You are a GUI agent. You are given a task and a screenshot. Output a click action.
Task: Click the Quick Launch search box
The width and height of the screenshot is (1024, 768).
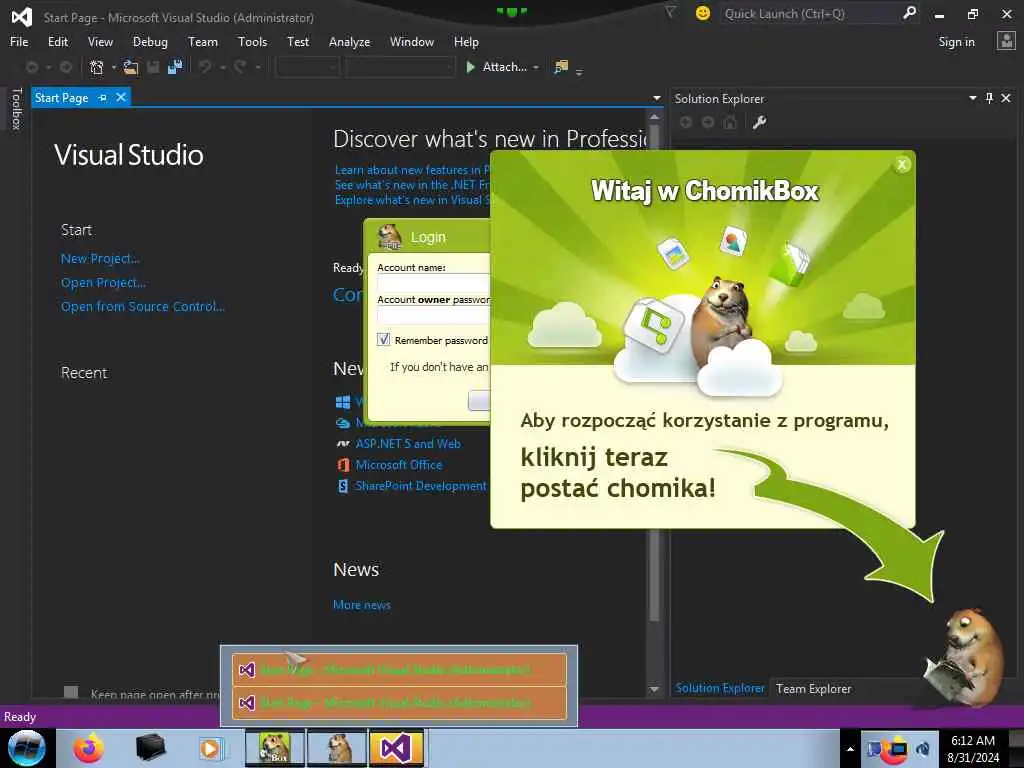tap(810, 13)
